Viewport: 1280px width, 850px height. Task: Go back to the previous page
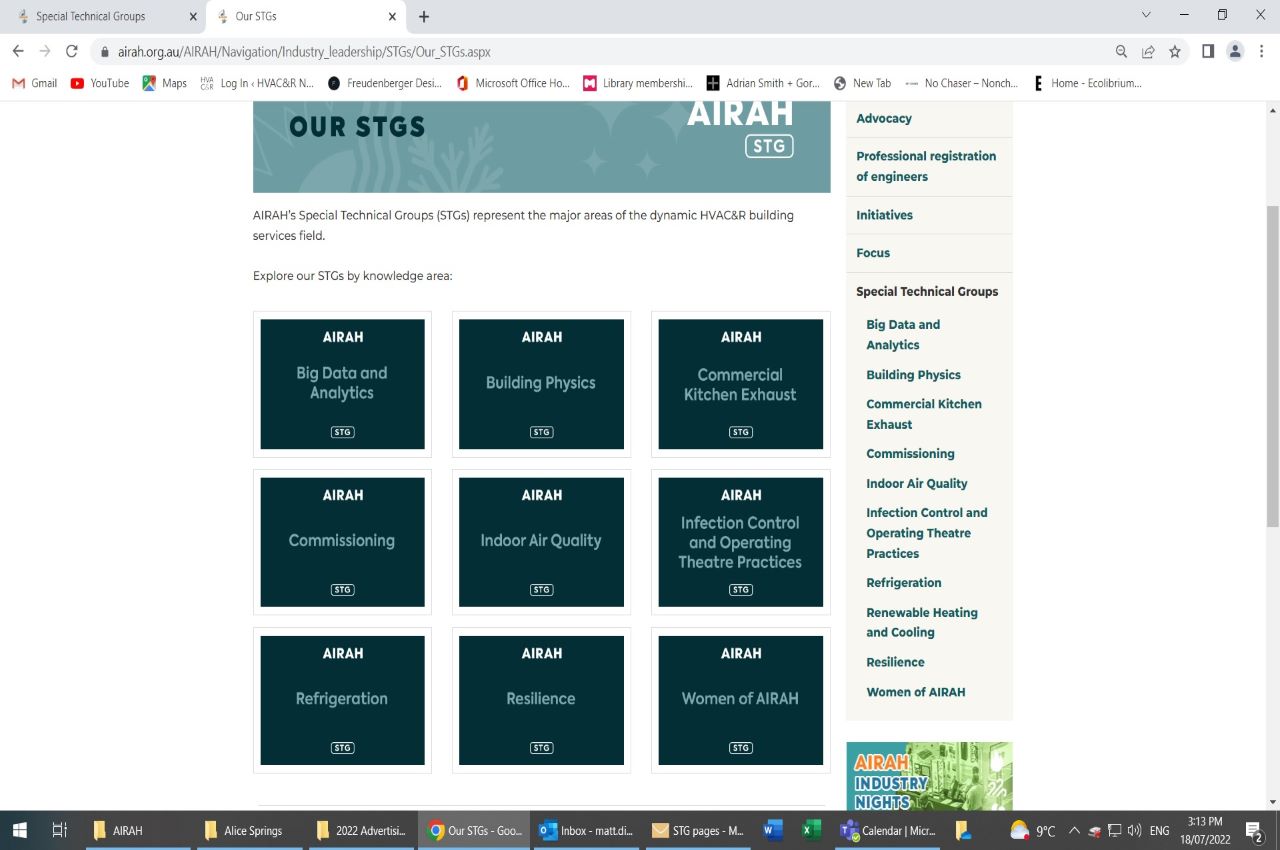click(x=18, y=51)
